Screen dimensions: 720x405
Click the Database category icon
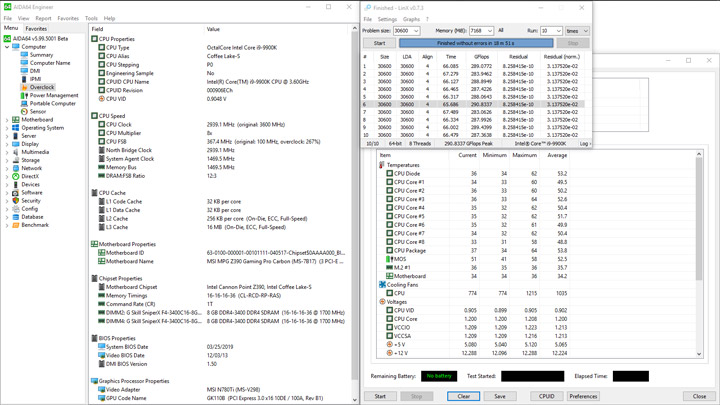pos(16,217)
